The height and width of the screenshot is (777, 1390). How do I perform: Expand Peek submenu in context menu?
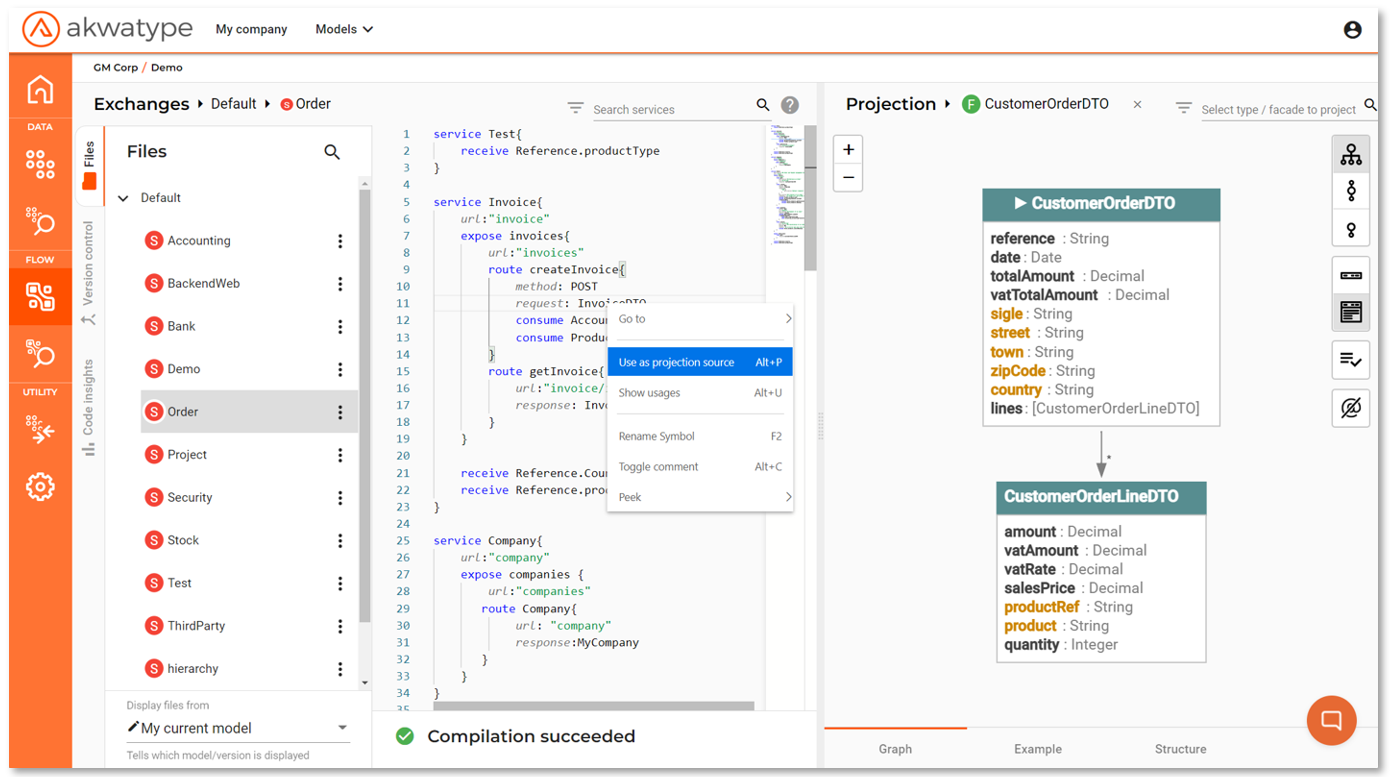coord(700,497)
